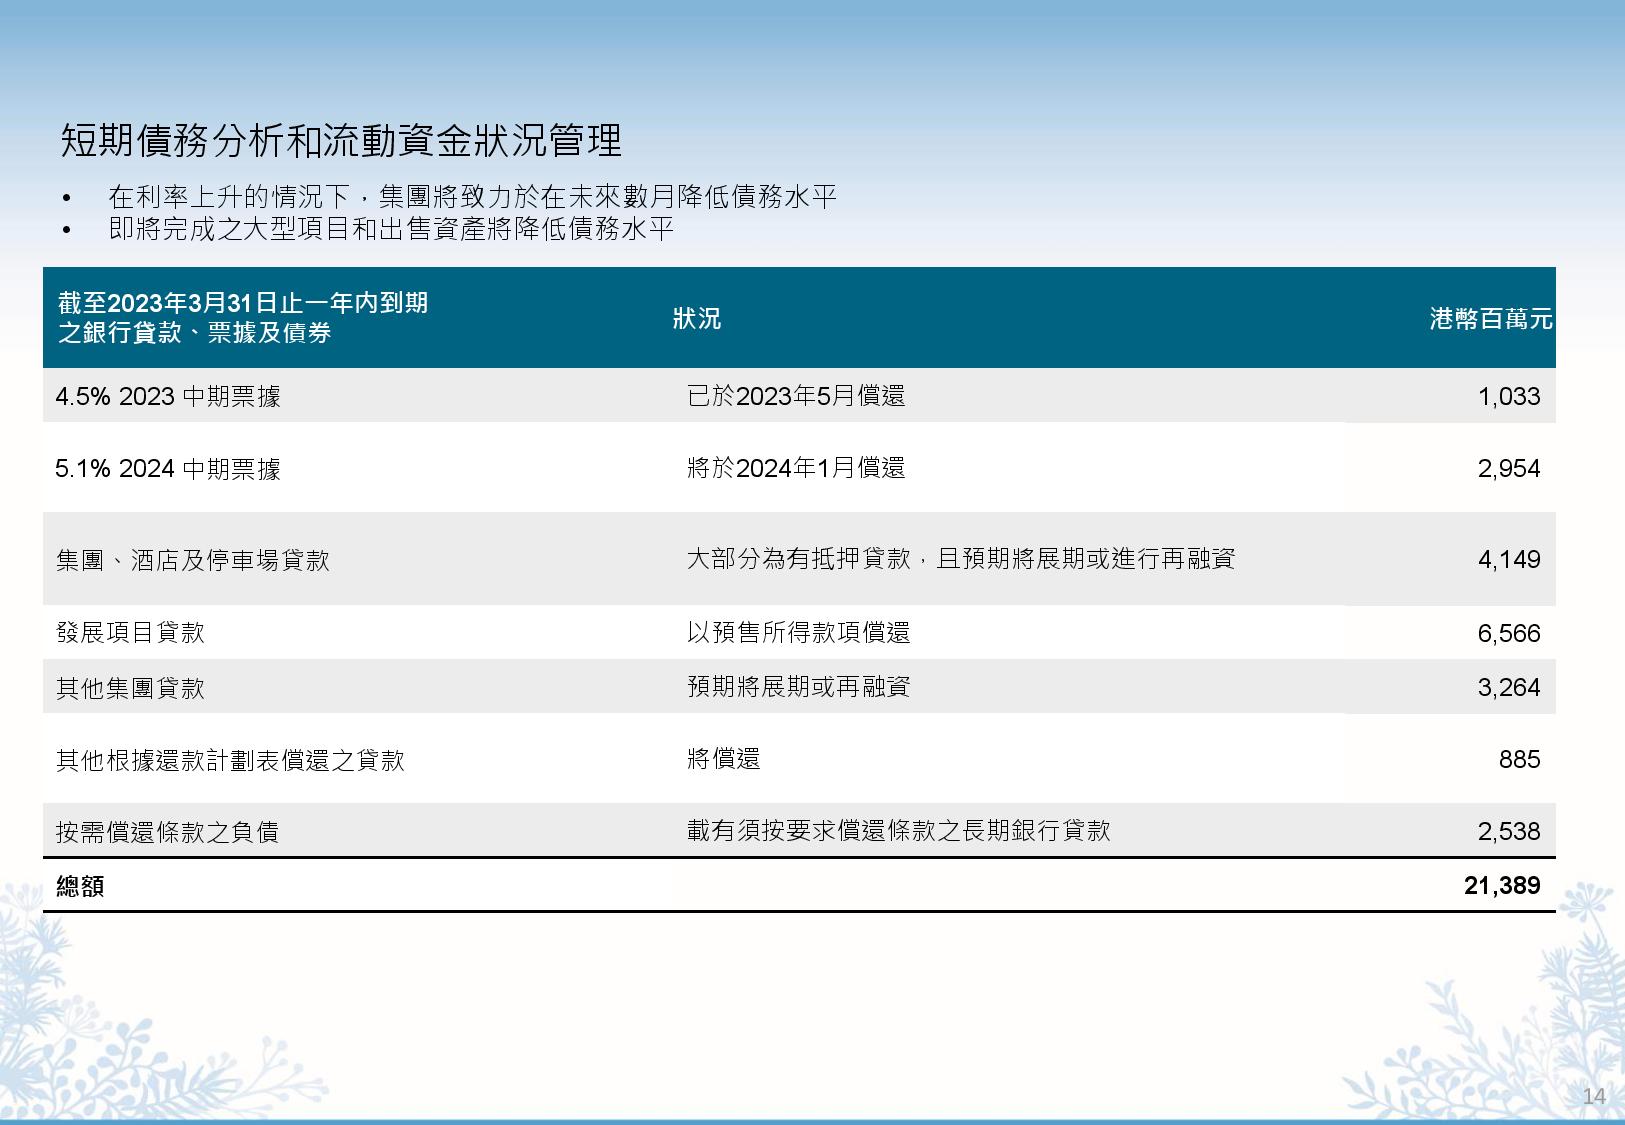
Task: Click the 港幣百萬元 column header
Action: tap(1491, 319)
